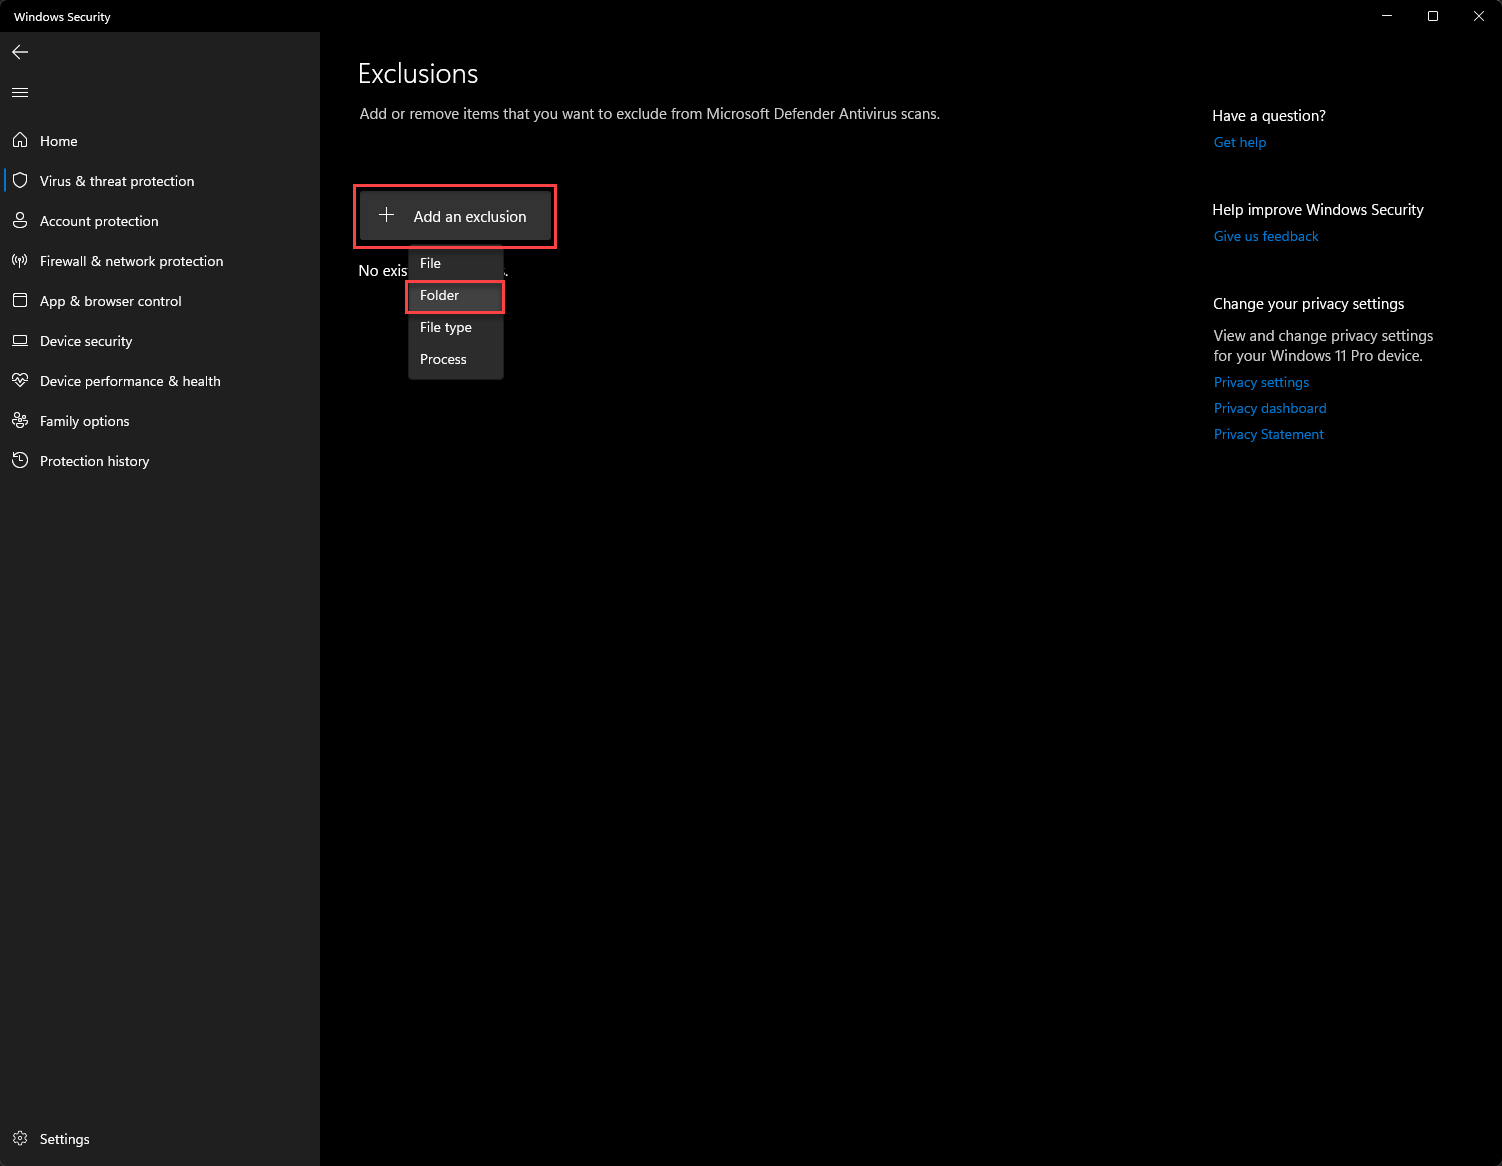
Task: Click the Firewall & network antenna icon
Action: click(20, 260)
